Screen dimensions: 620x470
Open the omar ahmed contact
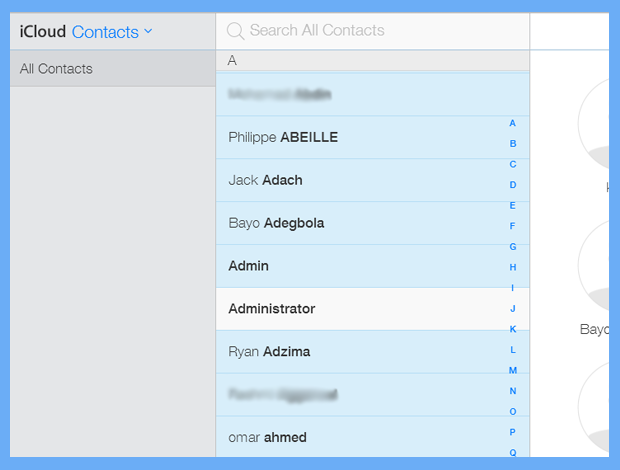(267, 437)
